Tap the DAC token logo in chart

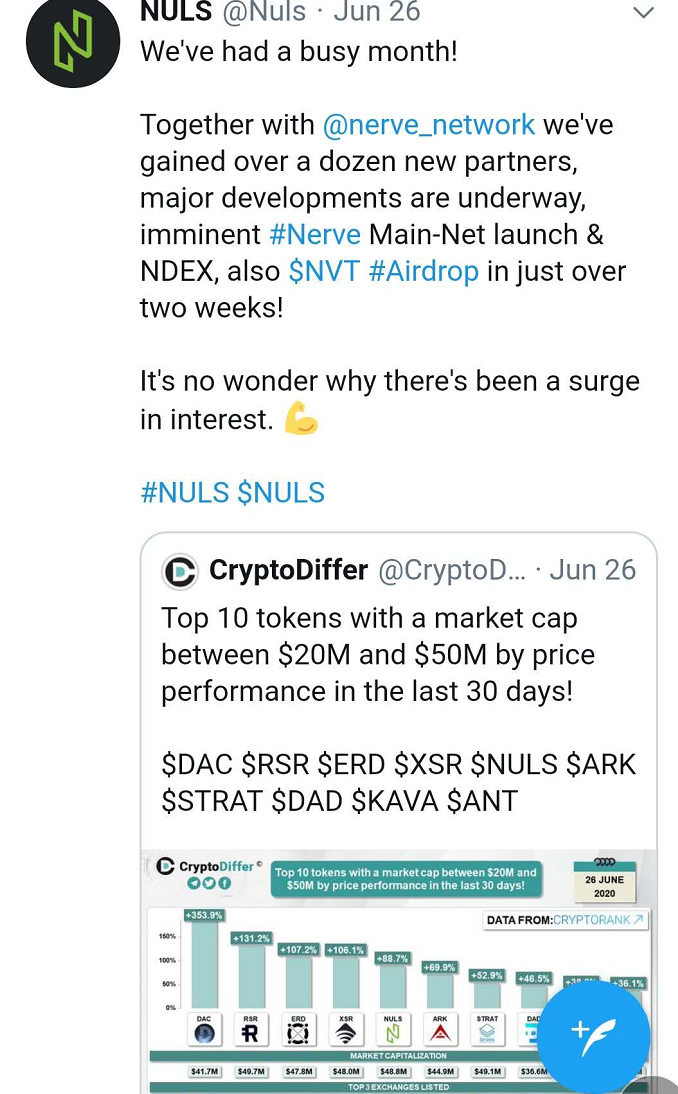pyautogui.click(x=204, y=1033)
